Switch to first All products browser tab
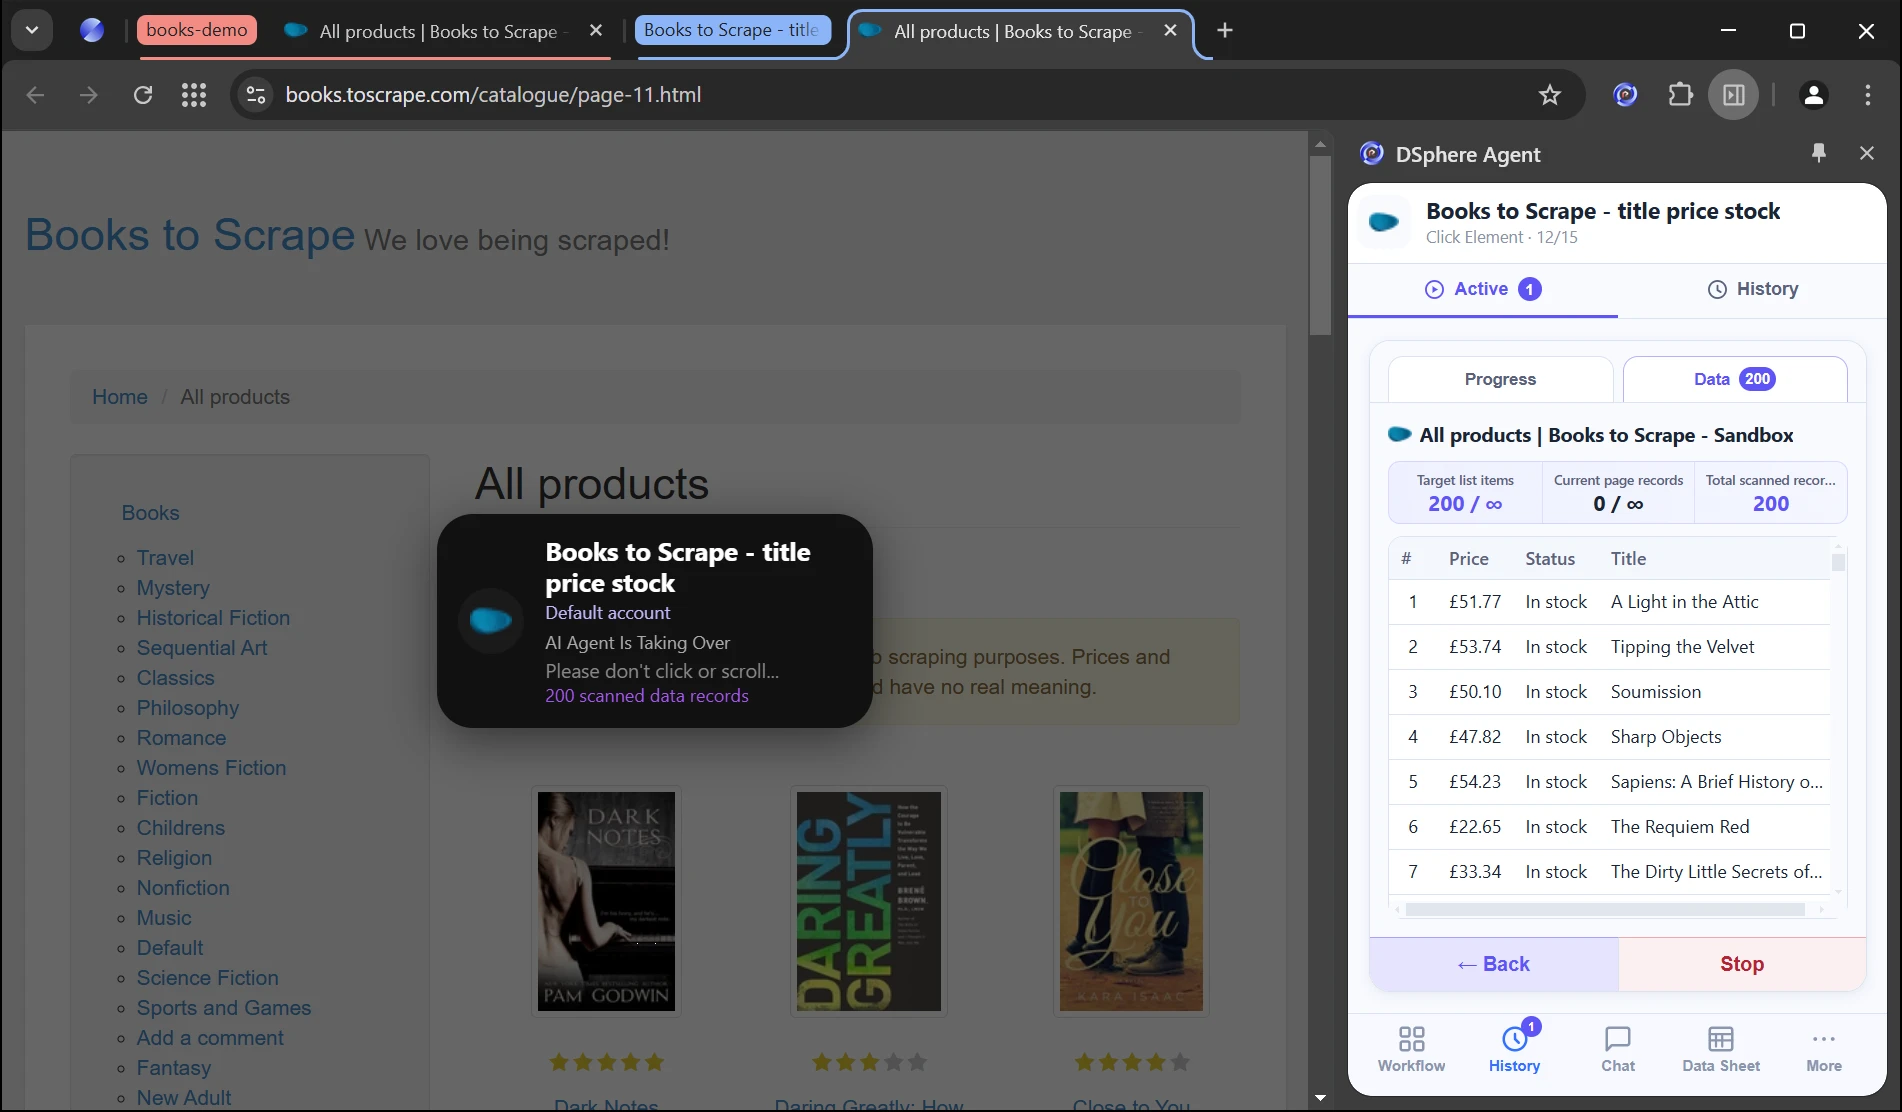 (x=438, y=31)
